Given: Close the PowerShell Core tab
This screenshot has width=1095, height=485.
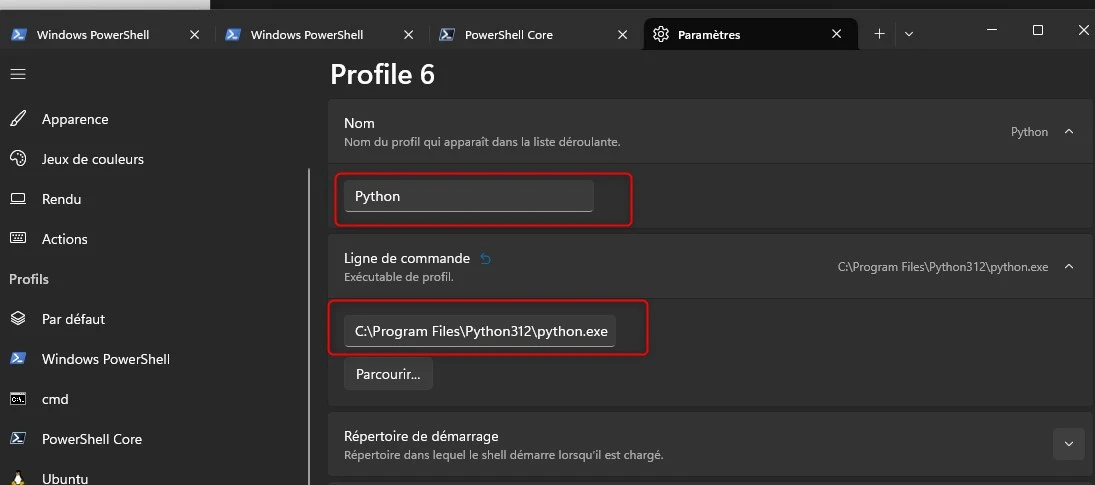Looking at the screenshot, I should 623,34.
